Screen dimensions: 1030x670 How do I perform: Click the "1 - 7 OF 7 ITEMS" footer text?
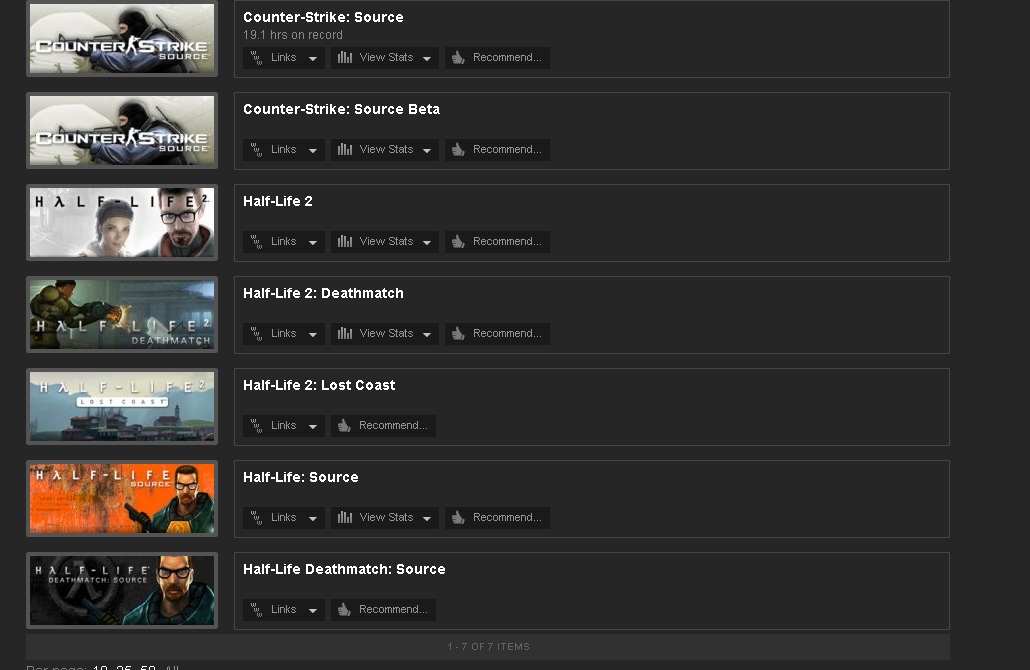488,647
